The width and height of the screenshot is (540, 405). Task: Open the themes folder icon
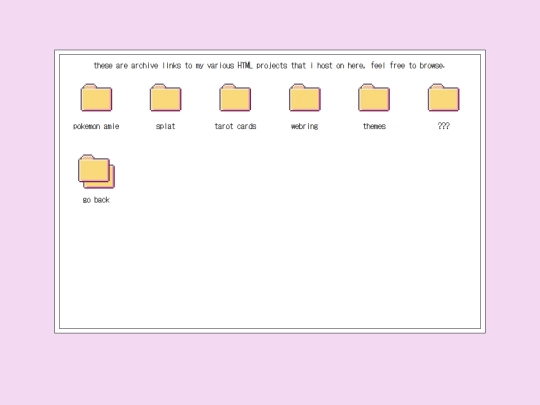[374, 97]
